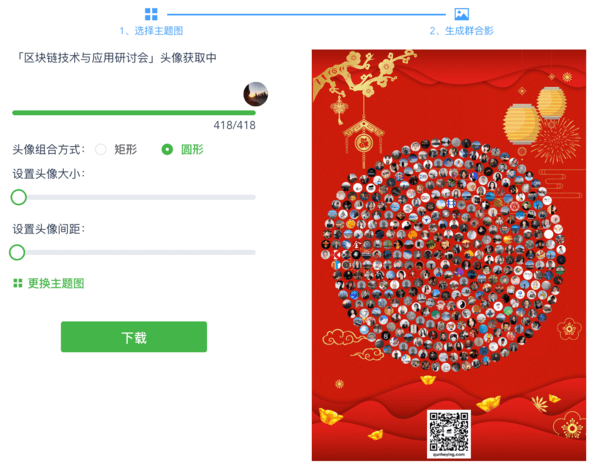Image resolution: width=600 pixels, height=474 pixels.
Task: Click the 更换主题图 link
Action: [x=56, y=283]
